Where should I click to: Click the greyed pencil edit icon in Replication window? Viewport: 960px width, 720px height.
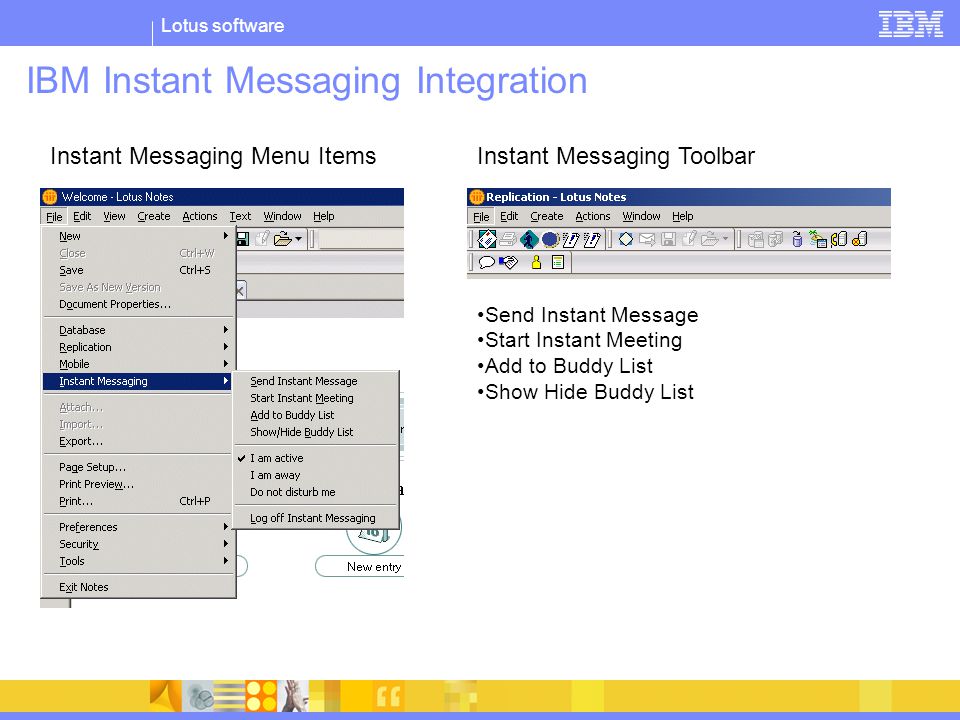(x=689, y=239)
